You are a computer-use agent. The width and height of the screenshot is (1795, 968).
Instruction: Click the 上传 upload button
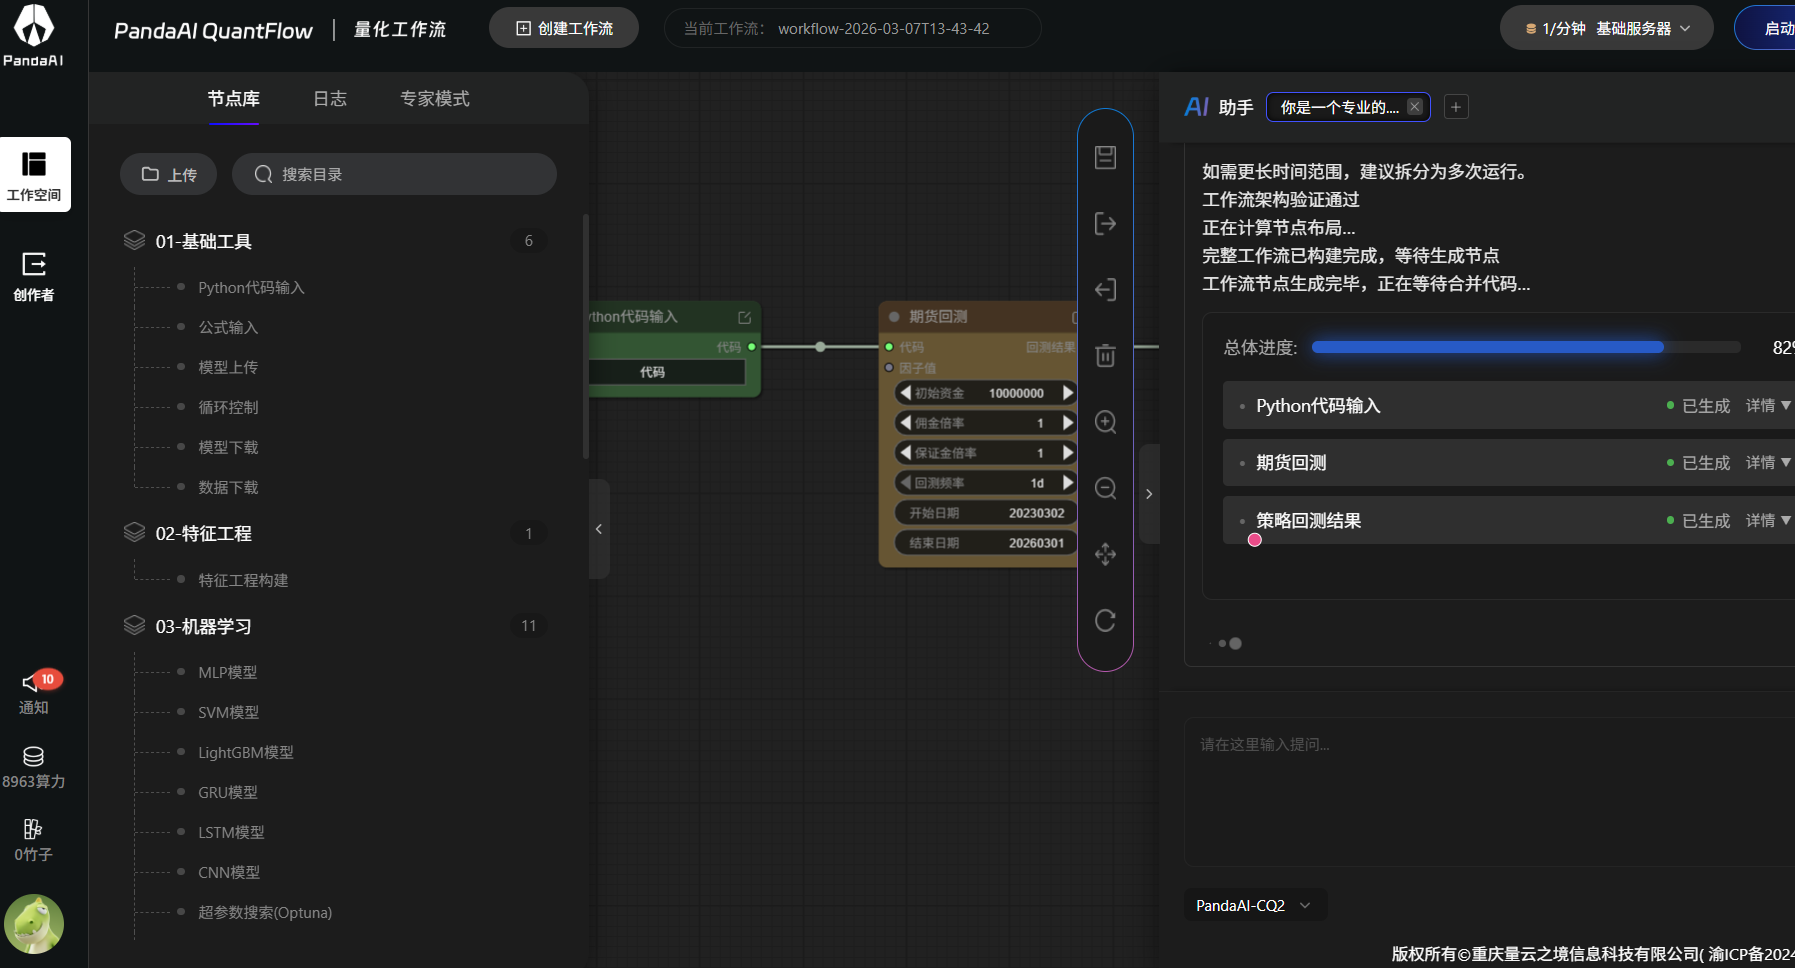pyautogui.click(x=168, y=174)
